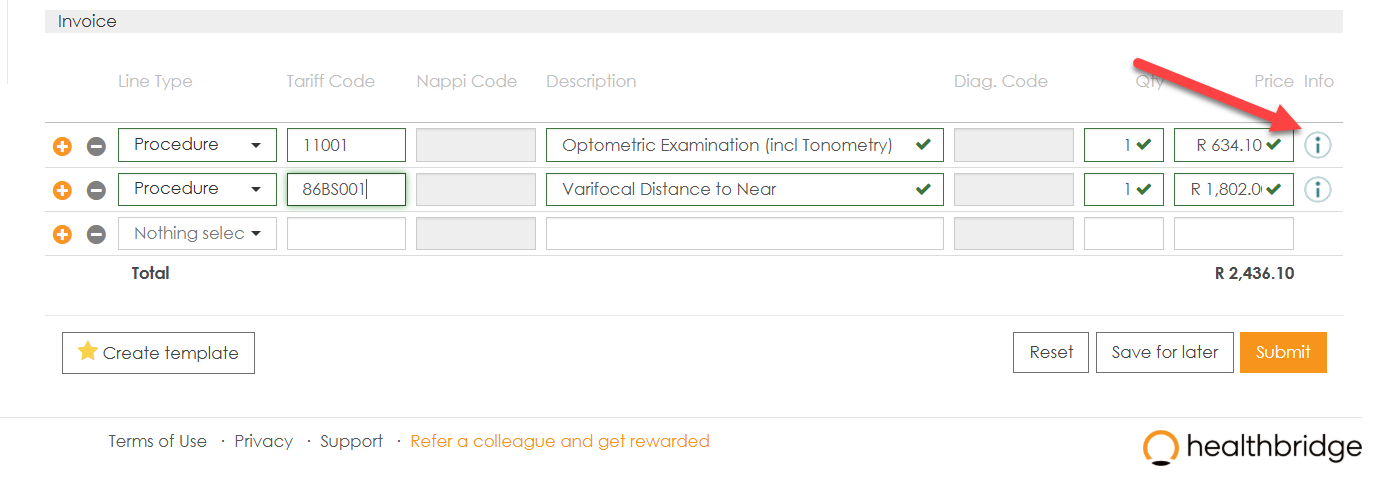Add a line after Varifocal row
Viewport: 1392px width, 482px height.
(62, 190)
